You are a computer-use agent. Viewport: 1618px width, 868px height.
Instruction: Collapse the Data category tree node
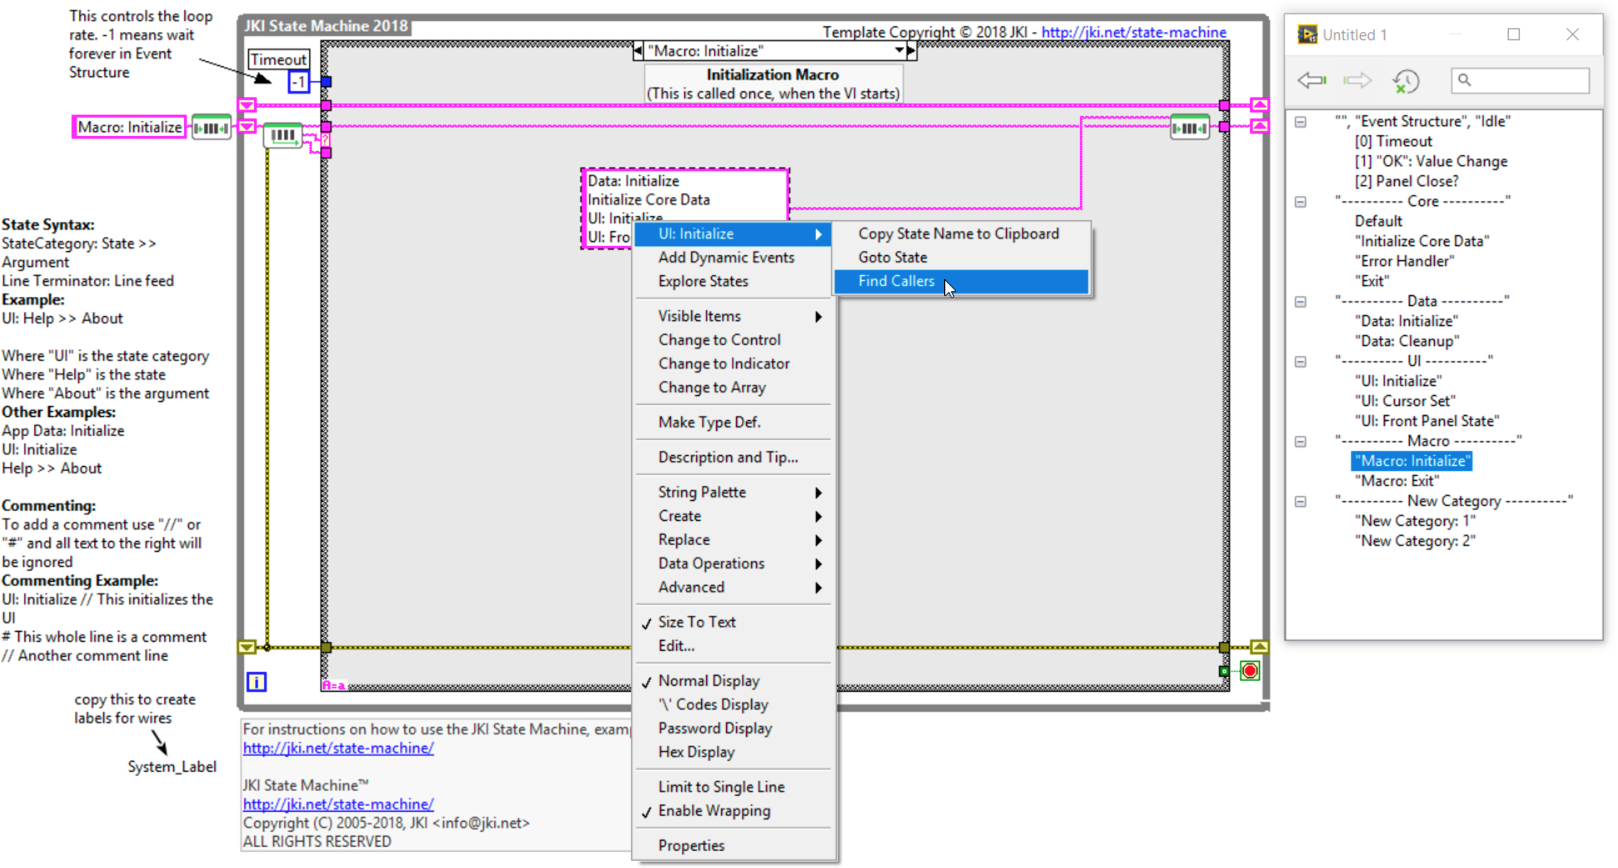(x=1300, y=302)
